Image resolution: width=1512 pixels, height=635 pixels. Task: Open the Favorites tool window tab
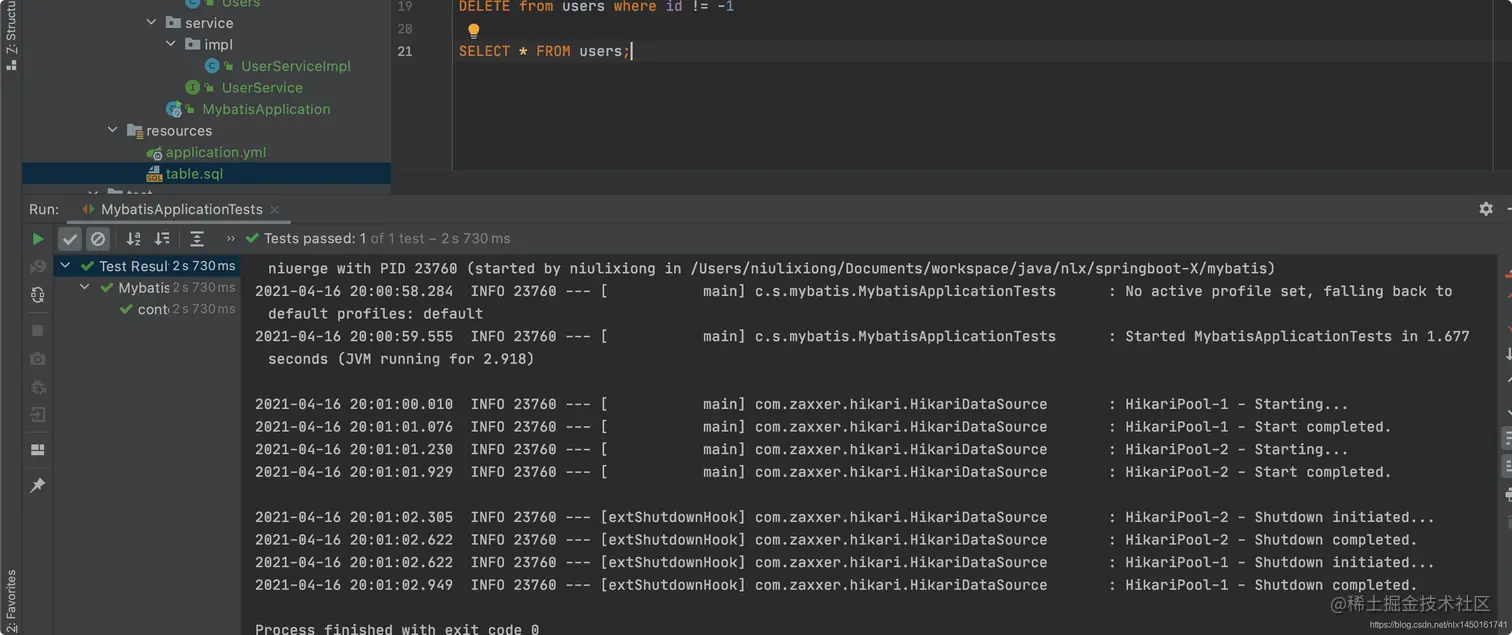11,600
